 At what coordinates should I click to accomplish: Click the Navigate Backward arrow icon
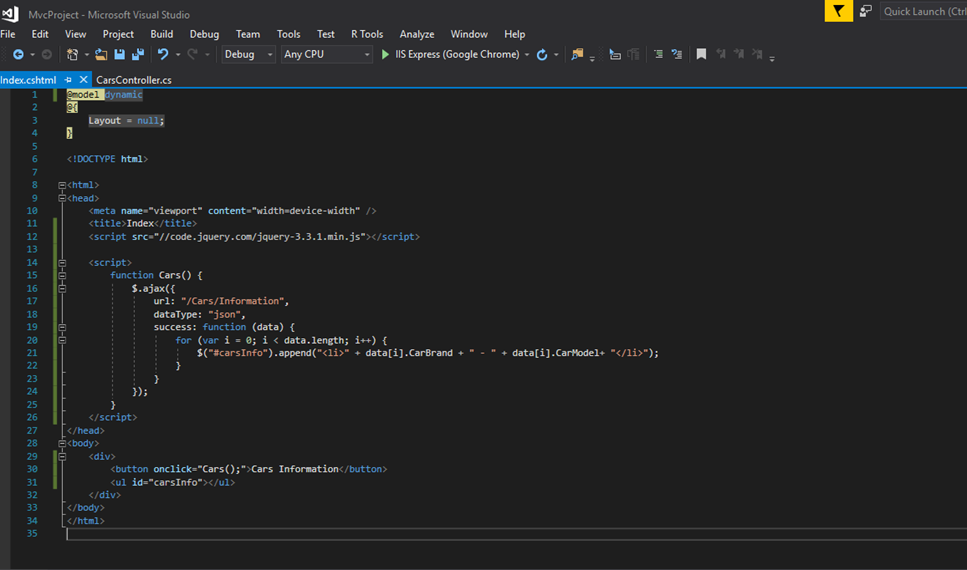click(x=19, y=54)
